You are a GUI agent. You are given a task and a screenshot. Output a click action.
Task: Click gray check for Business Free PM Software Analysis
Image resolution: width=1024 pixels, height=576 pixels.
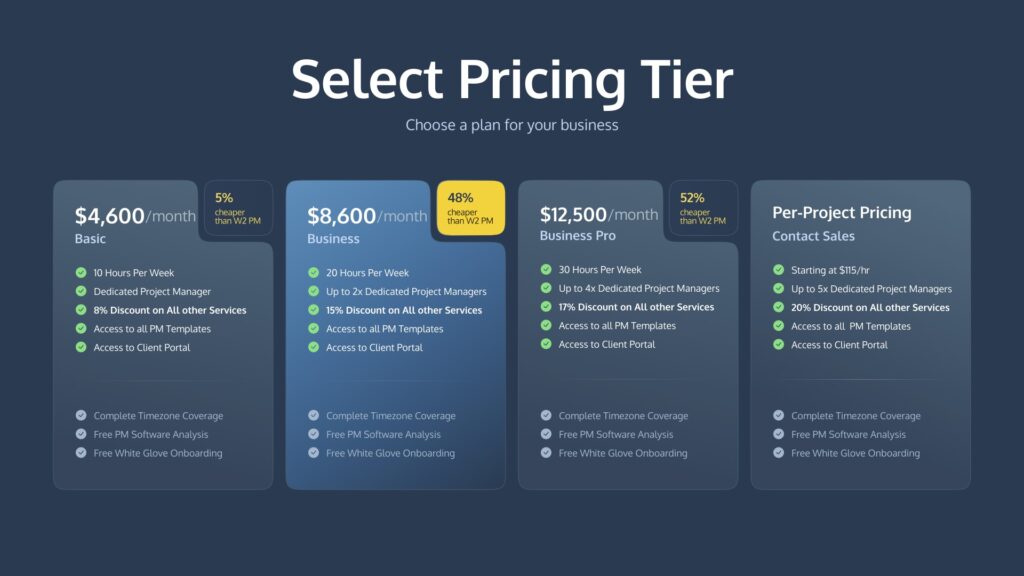(x=313, y=434)
